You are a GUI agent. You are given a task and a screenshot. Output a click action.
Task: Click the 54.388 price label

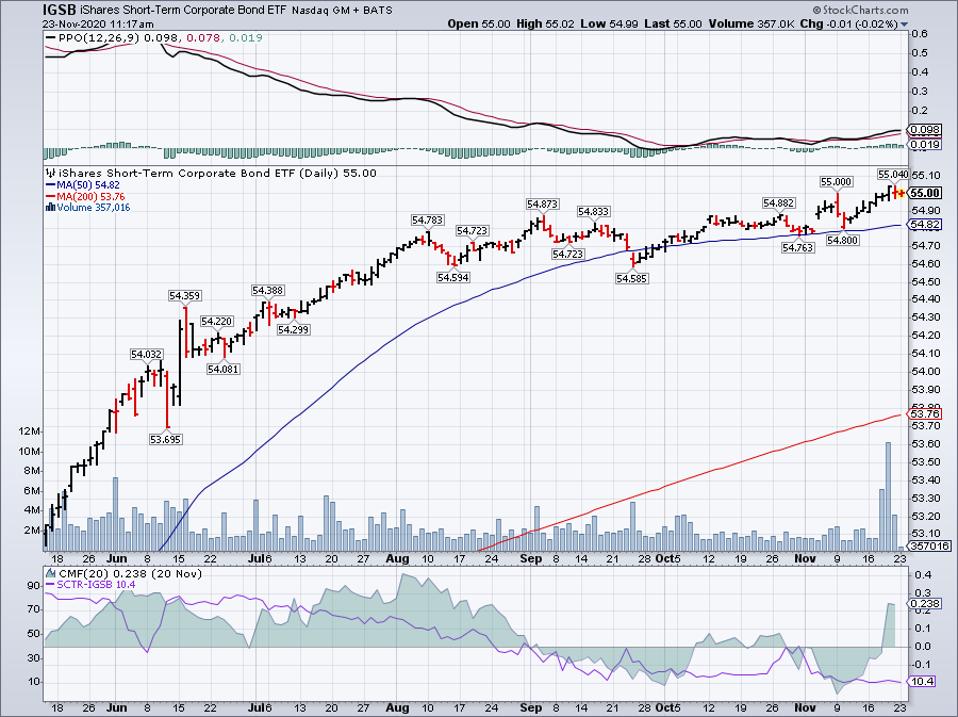267,291
